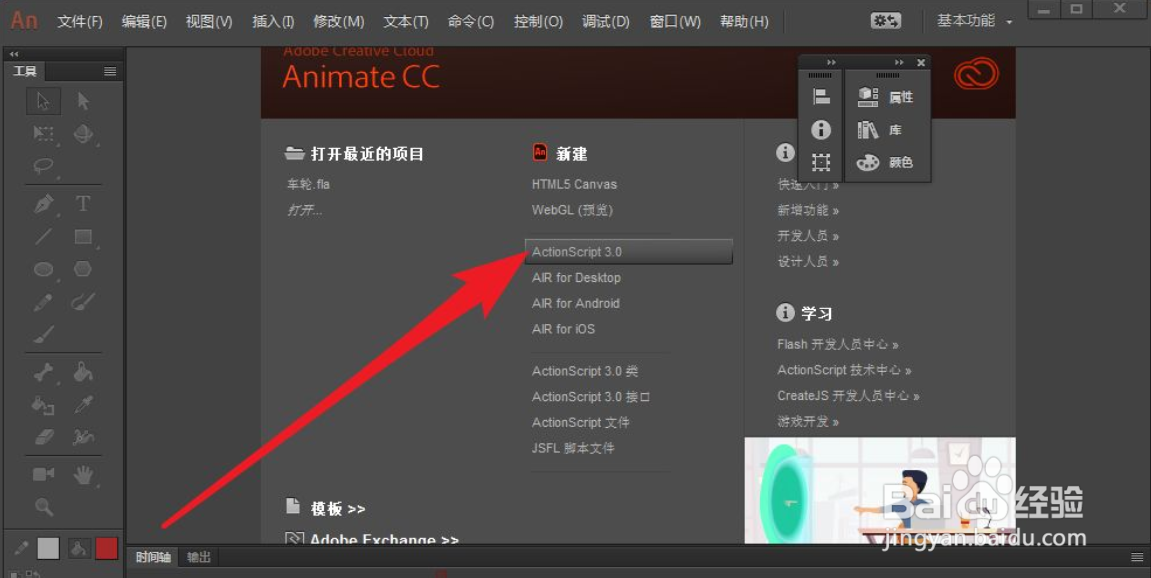Open the 新增功能 » link
This screenshot has height=578, width=1151.
(807, 210)
